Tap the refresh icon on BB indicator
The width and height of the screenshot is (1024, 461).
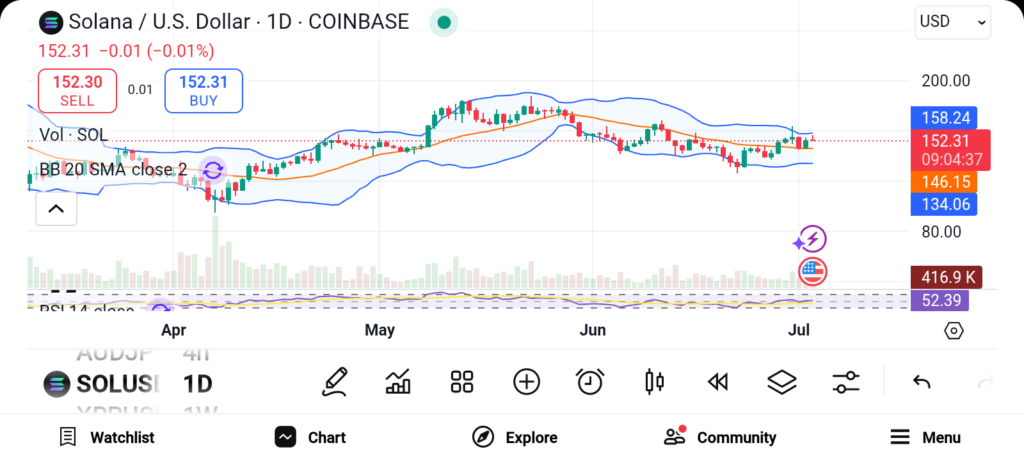[213, 170]
